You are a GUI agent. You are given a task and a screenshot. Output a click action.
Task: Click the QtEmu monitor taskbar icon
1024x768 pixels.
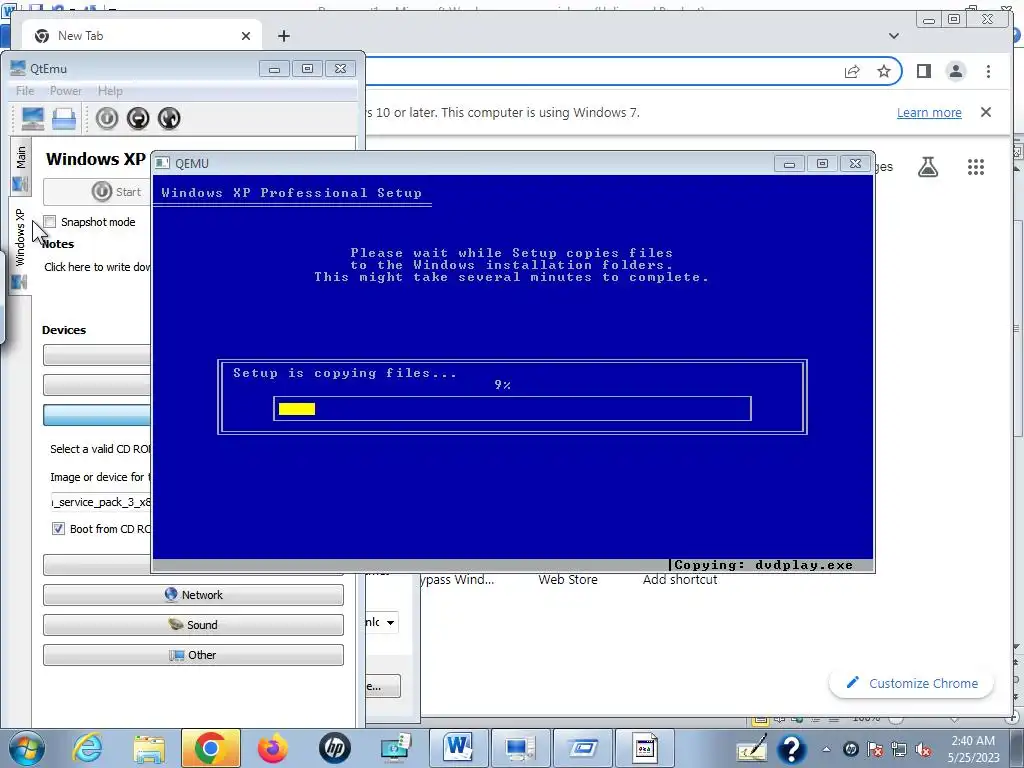point(519,748)
